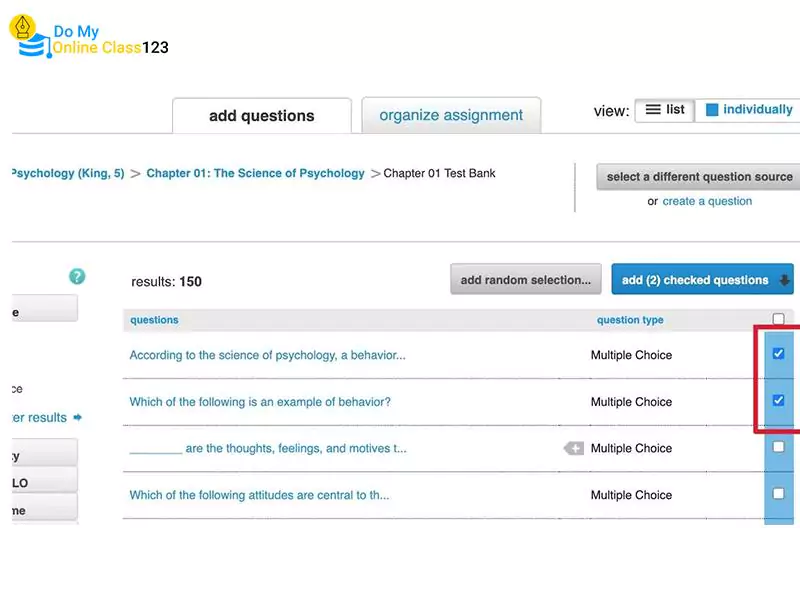Viewport: 800px width, 600px height.
Task: Click add (2) checked questions button
Action: (702, 280)
